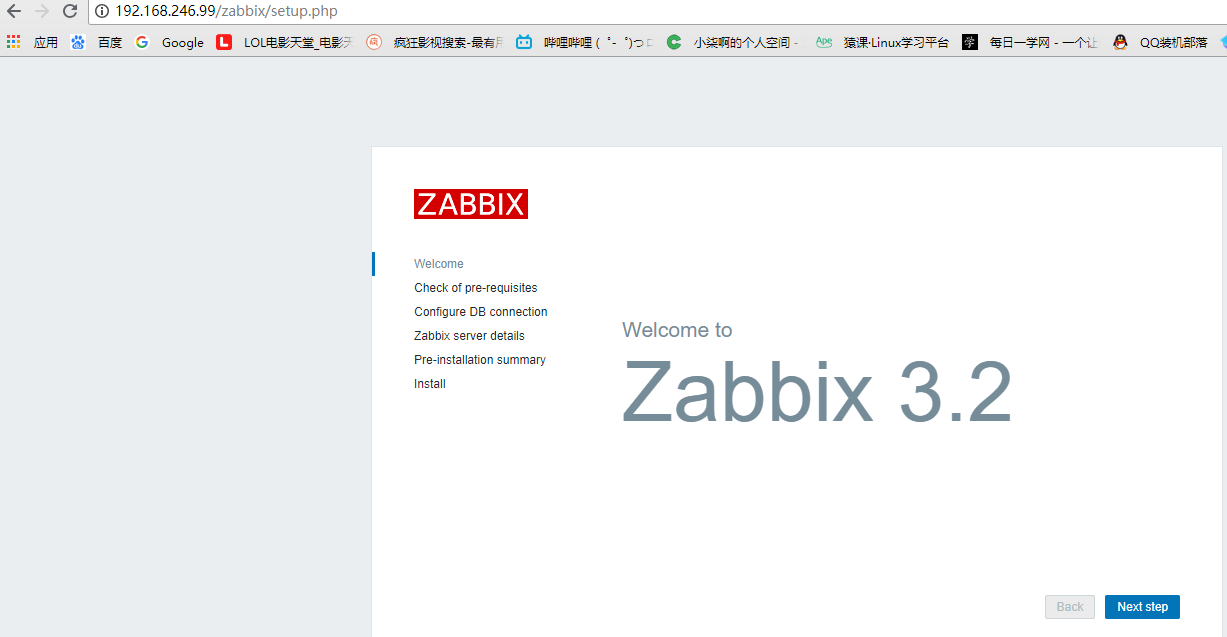The width and height of the screenshot is (1227, 637).
Task: Select Zabbix server details step
Action: 469,336
